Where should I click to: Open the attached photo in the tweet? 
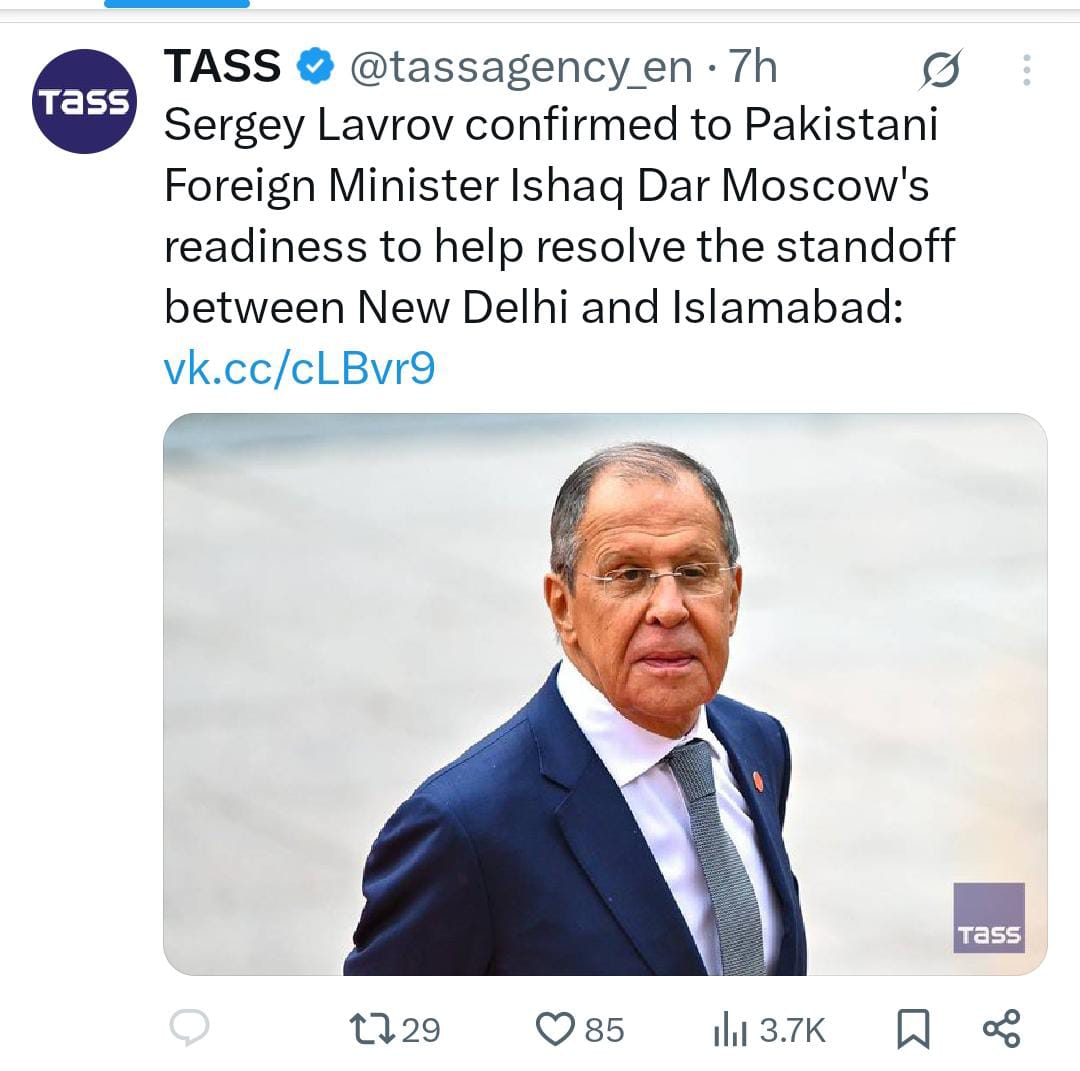pyautogui.click(x=605, y=694)
